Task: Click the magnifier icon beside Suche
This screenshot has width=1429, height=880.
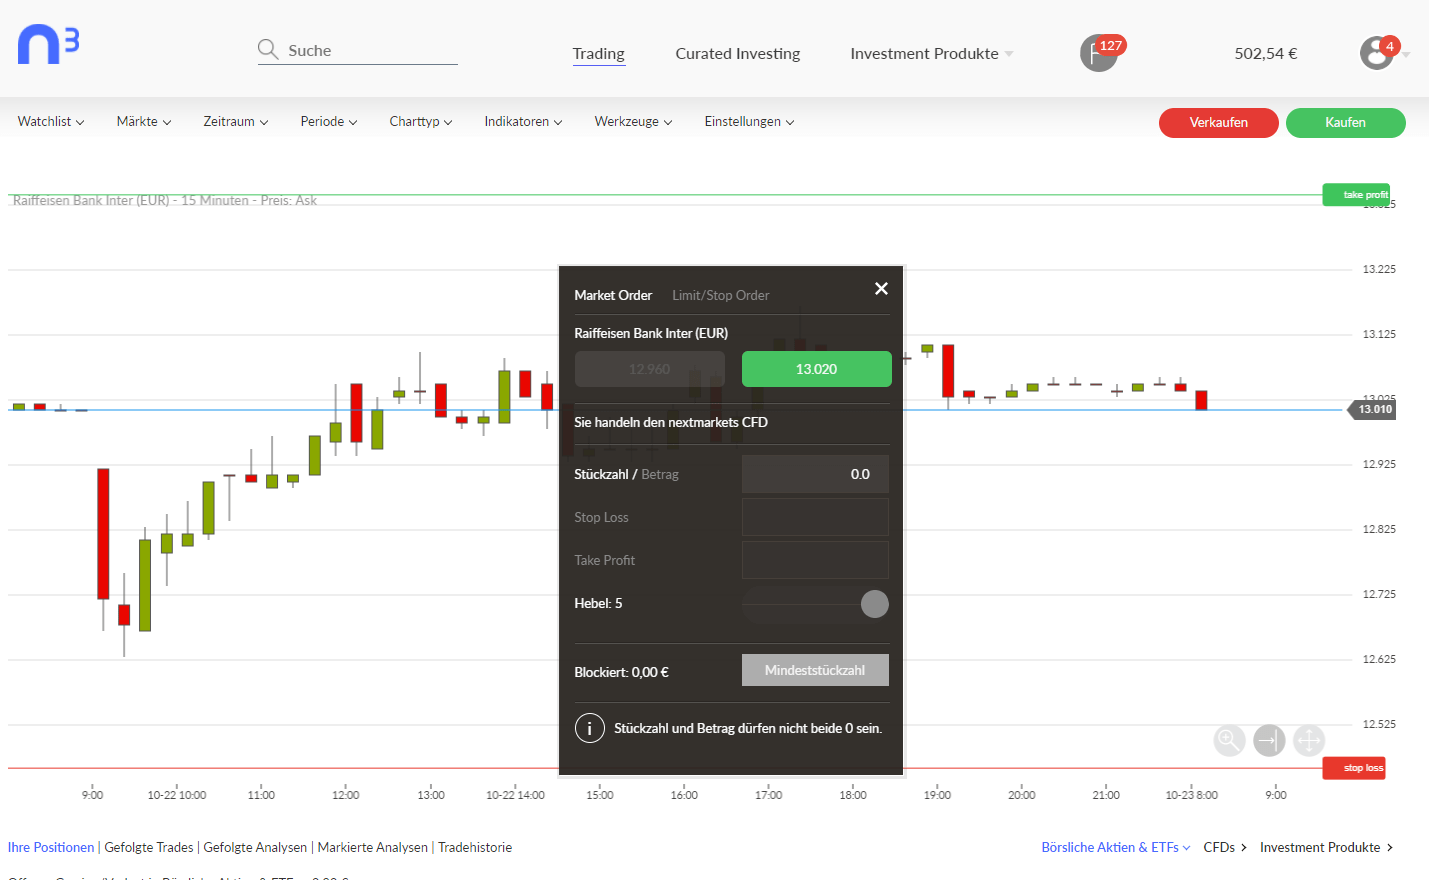Action: click(x=268, y=50)
